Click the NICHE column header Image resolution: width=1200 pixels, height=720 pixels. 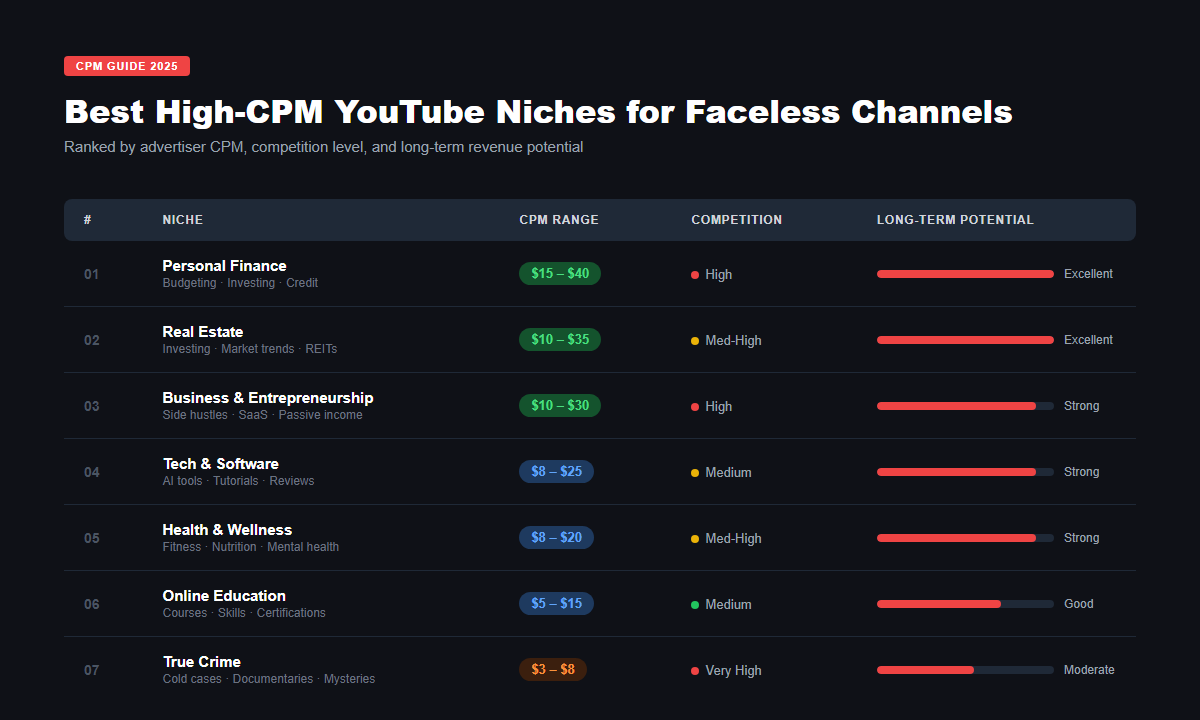click(x=183, y=220)
